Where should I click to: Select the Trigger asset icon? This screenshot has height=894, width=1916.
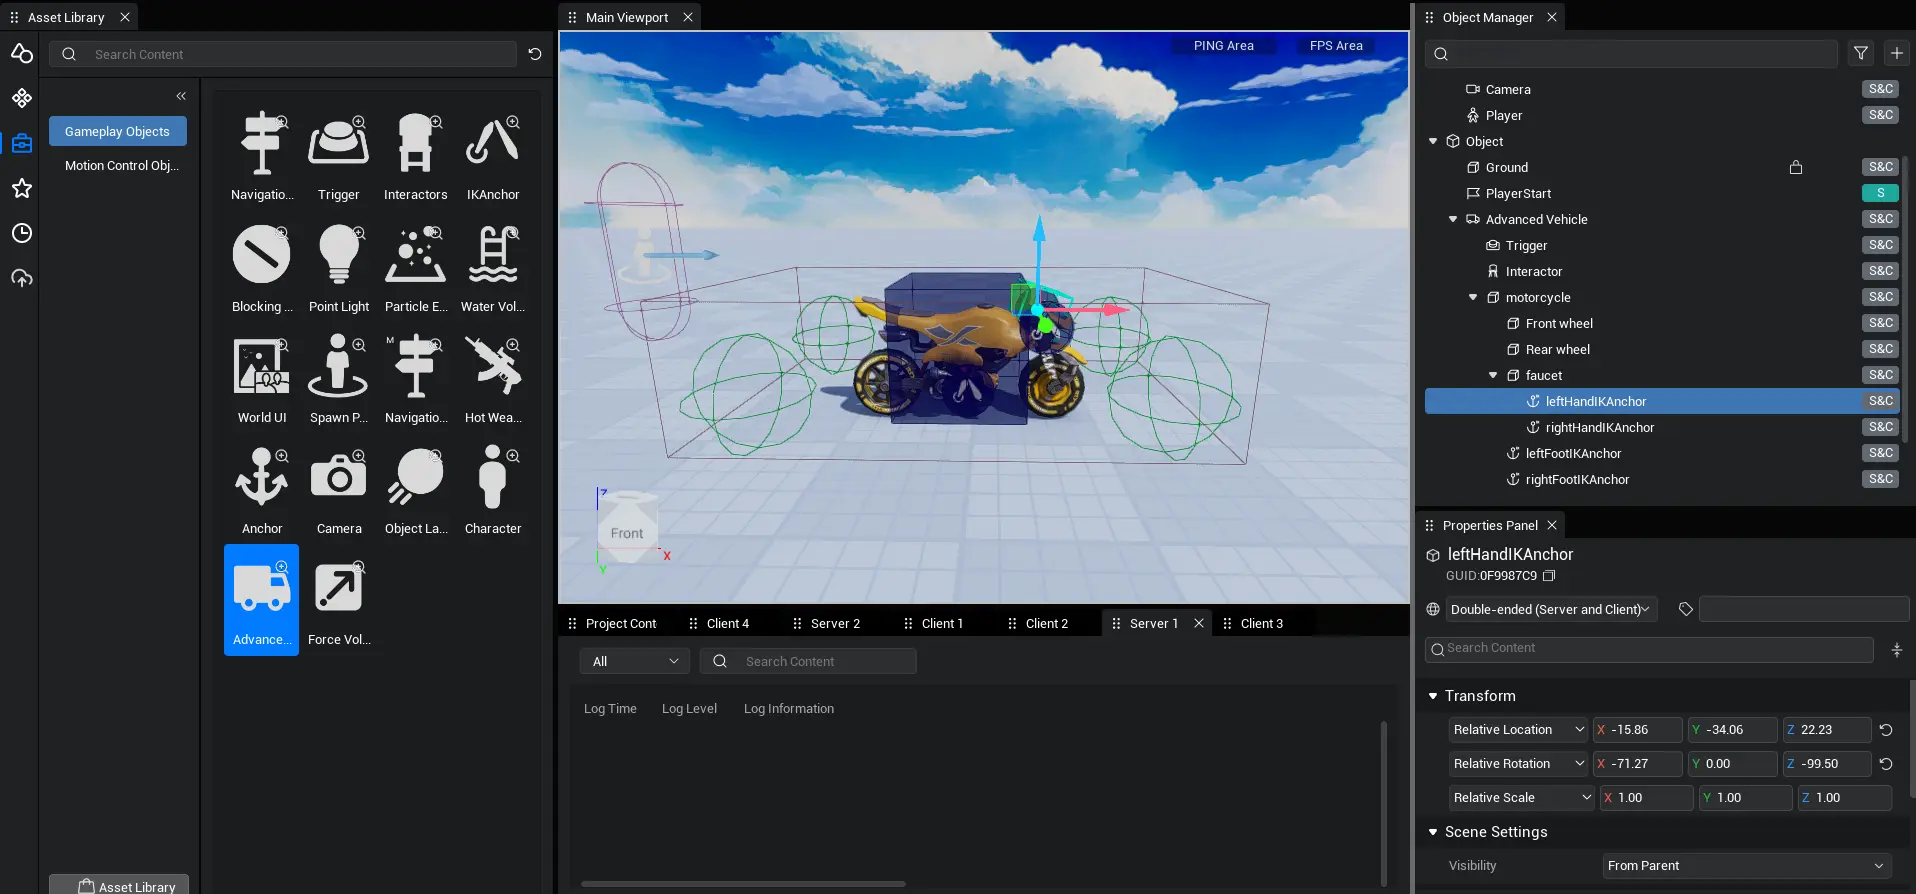coord(339,144)
